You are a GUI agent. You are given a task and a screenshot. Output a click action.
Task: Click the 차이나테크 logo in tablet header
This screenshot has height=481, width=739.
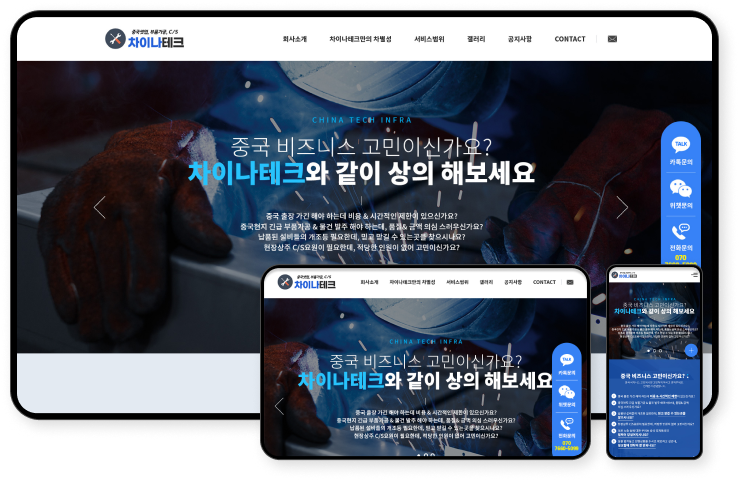pos(306,283)
